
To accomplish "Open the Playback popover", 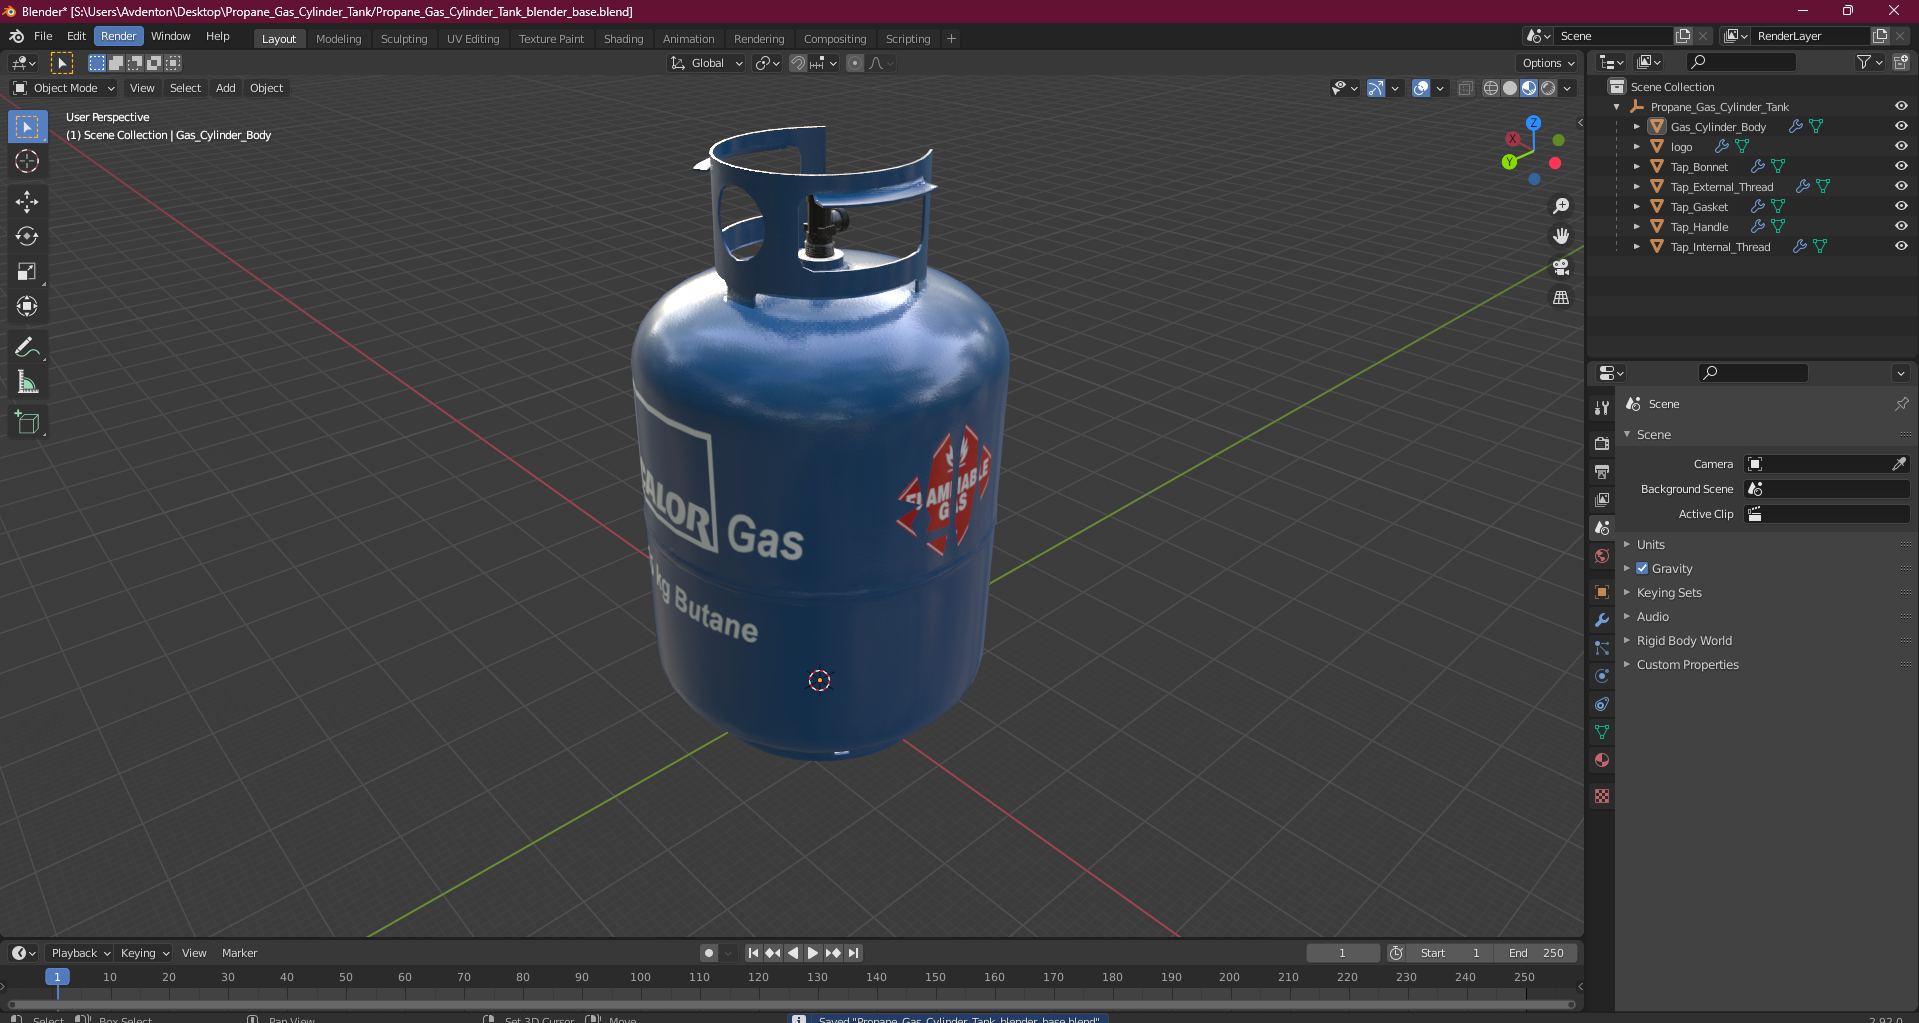I will (79, 953).
